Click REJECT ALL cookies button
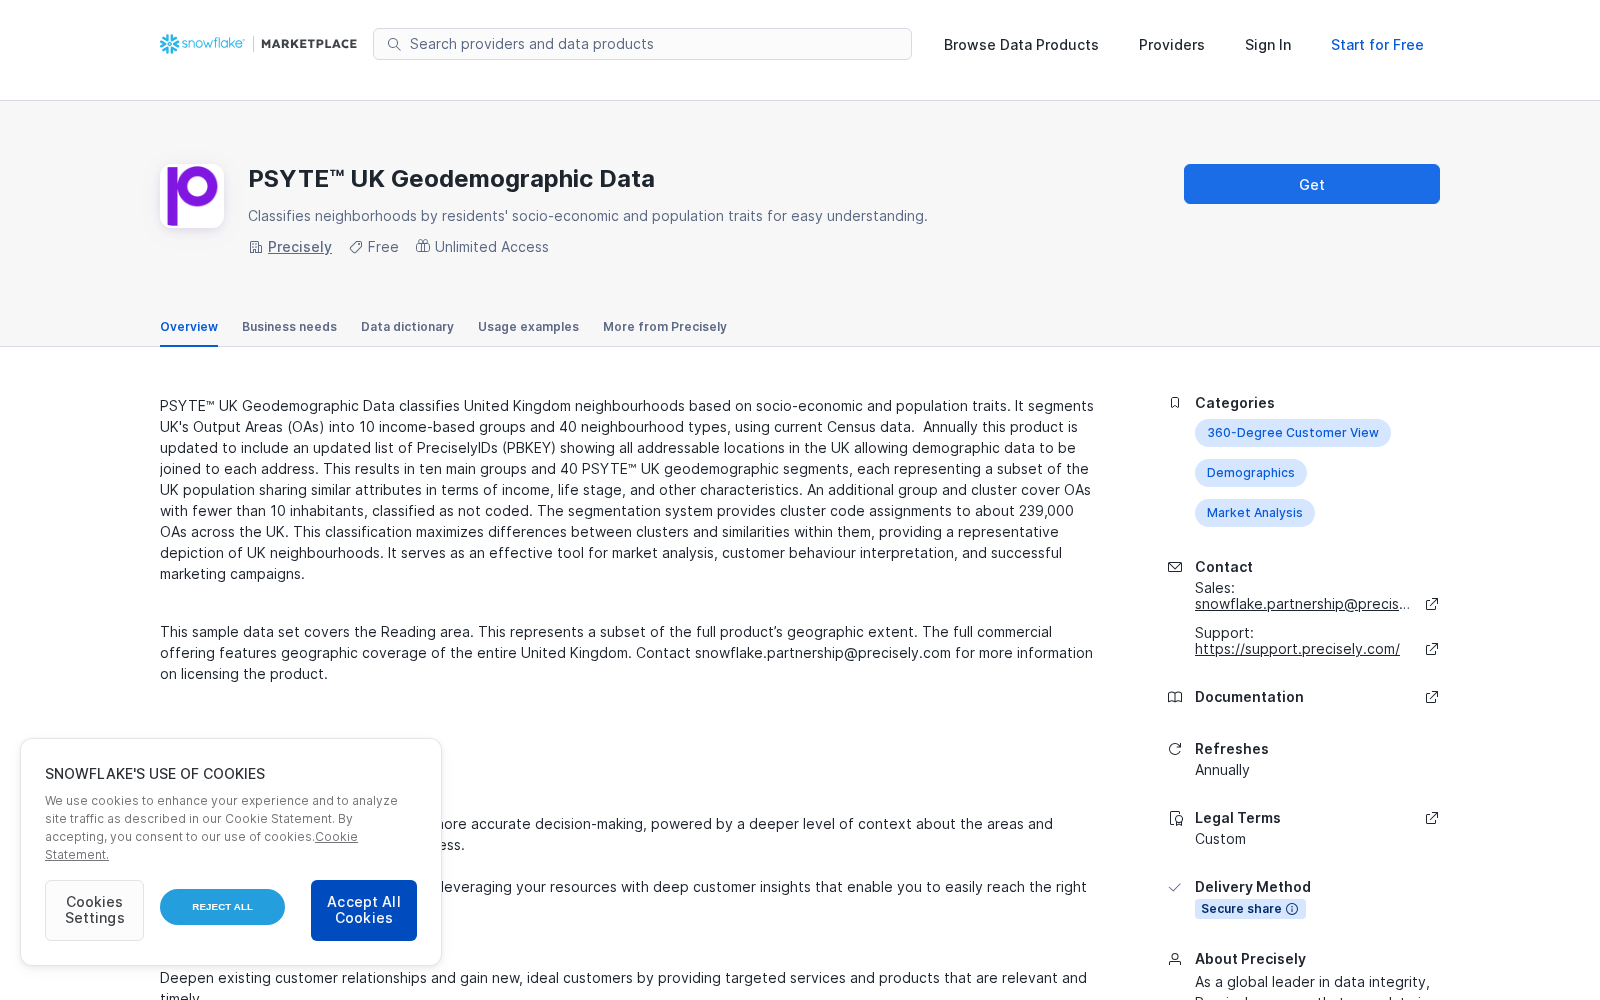The image size is (1600, 1000). click(x=222, y=907)
